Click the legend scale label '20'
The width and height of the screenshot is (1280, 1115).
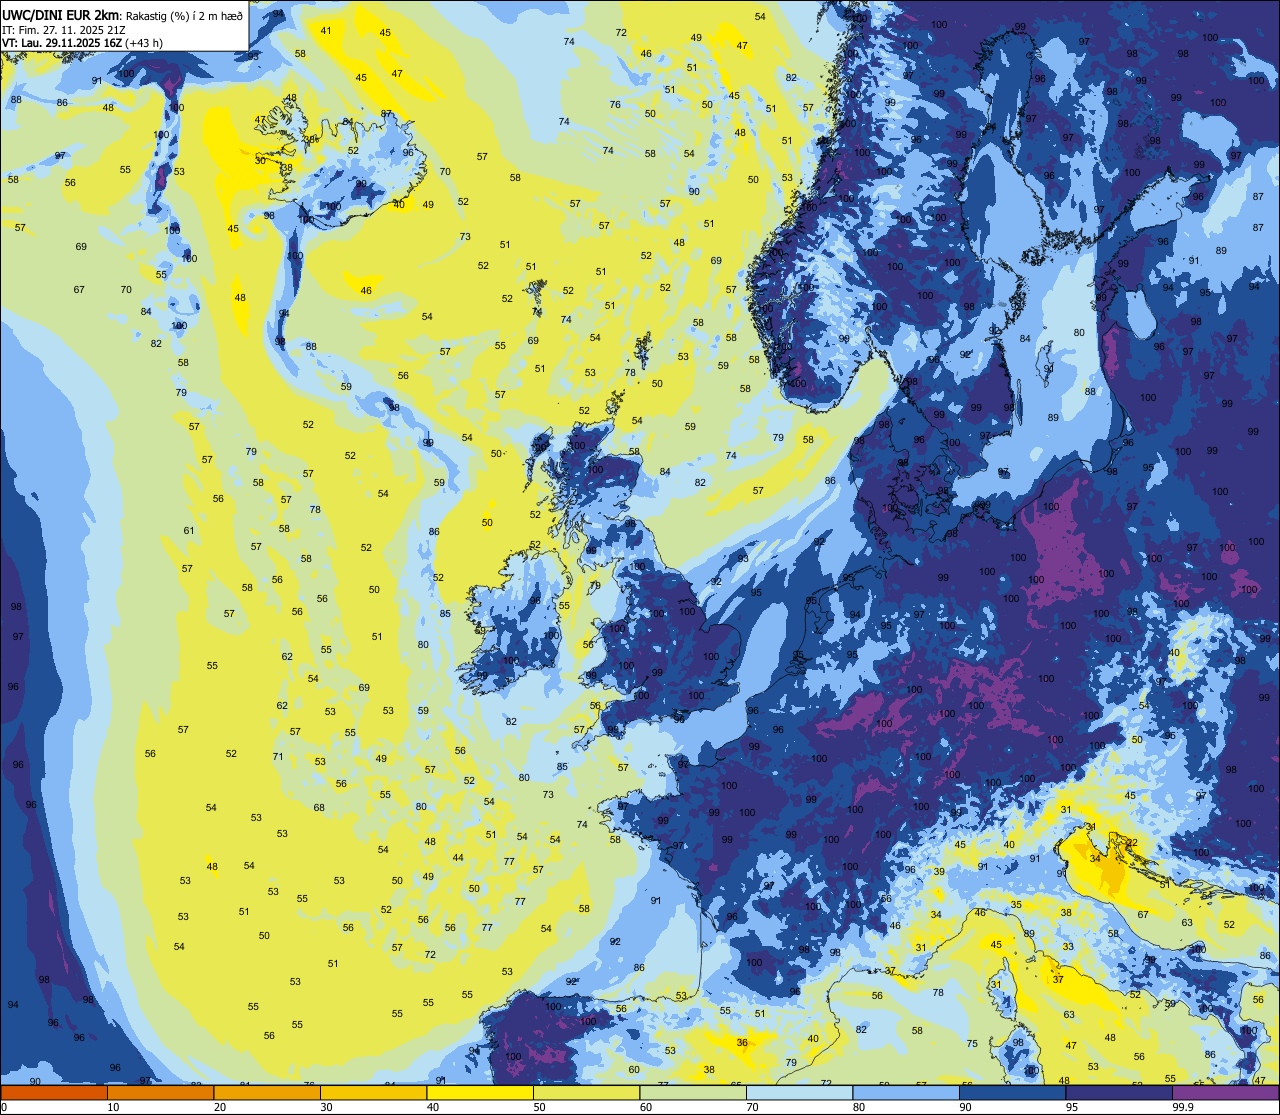coord(220,1107)
